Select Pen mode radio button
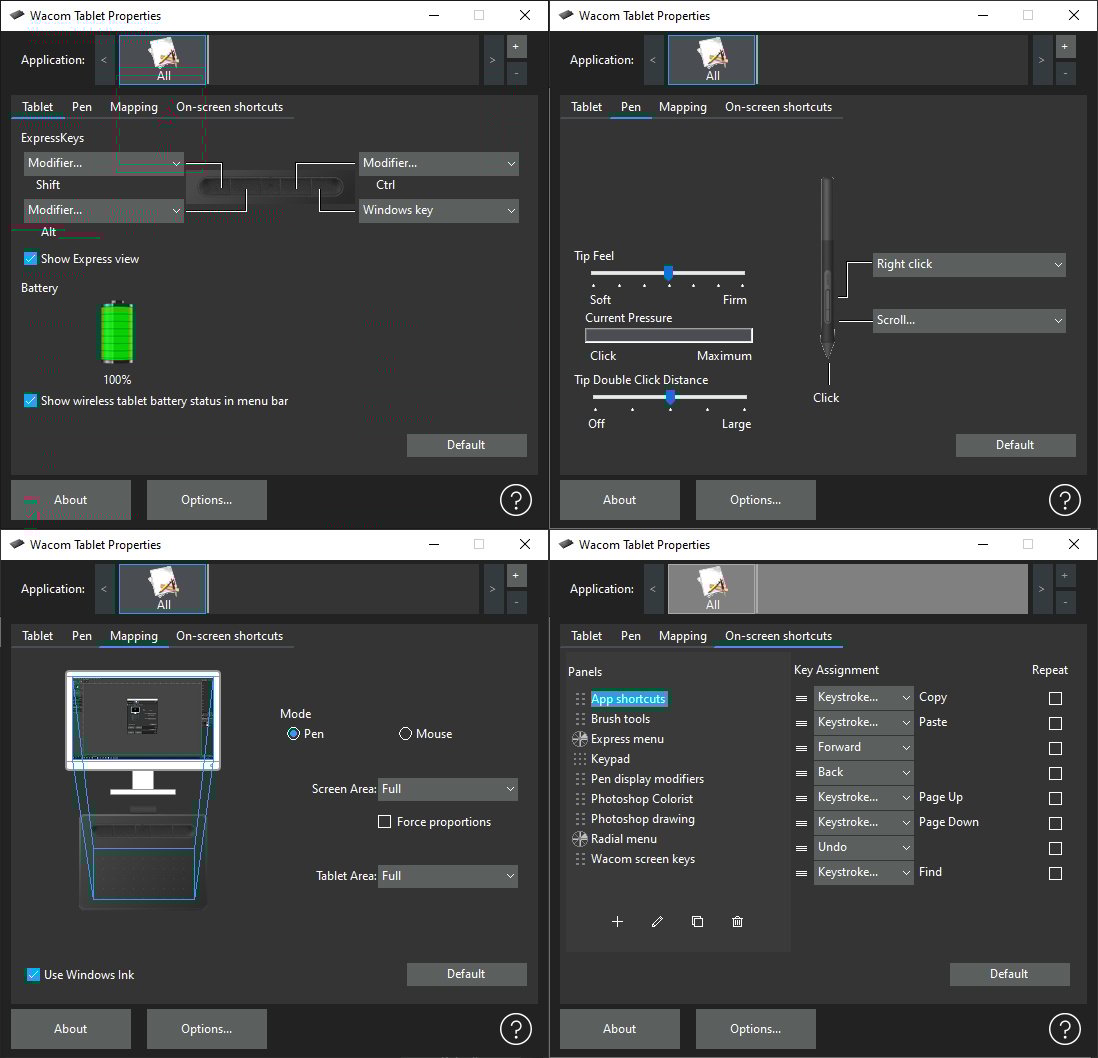 (x=293, y=734)
